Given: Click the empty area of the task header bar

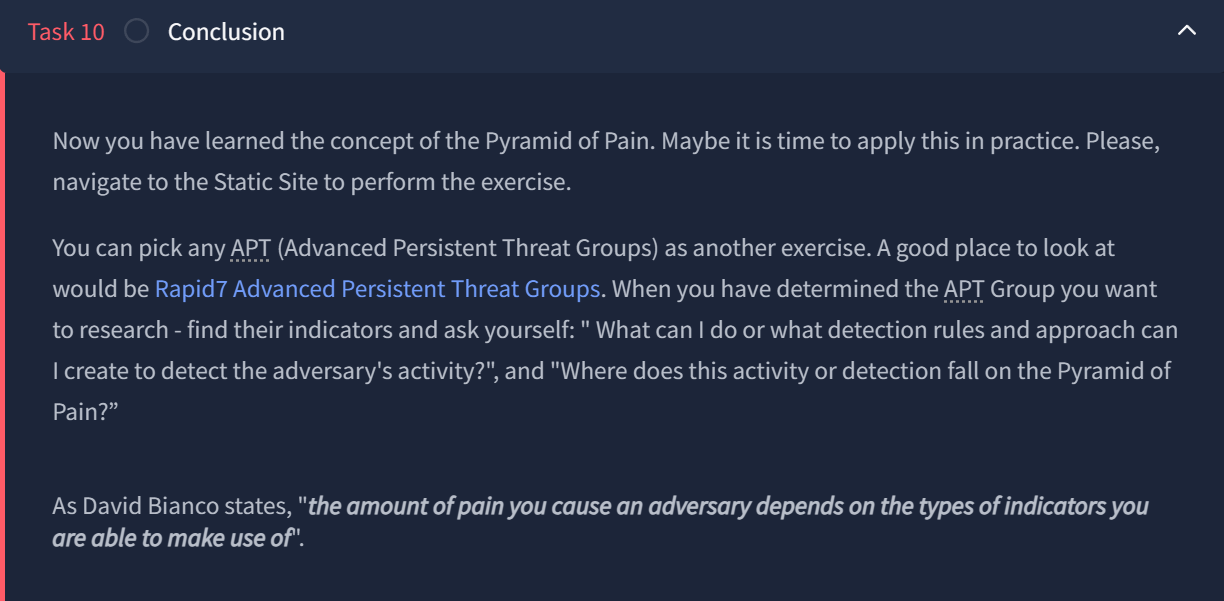Looking at the screenshot, I should [700, 31].
